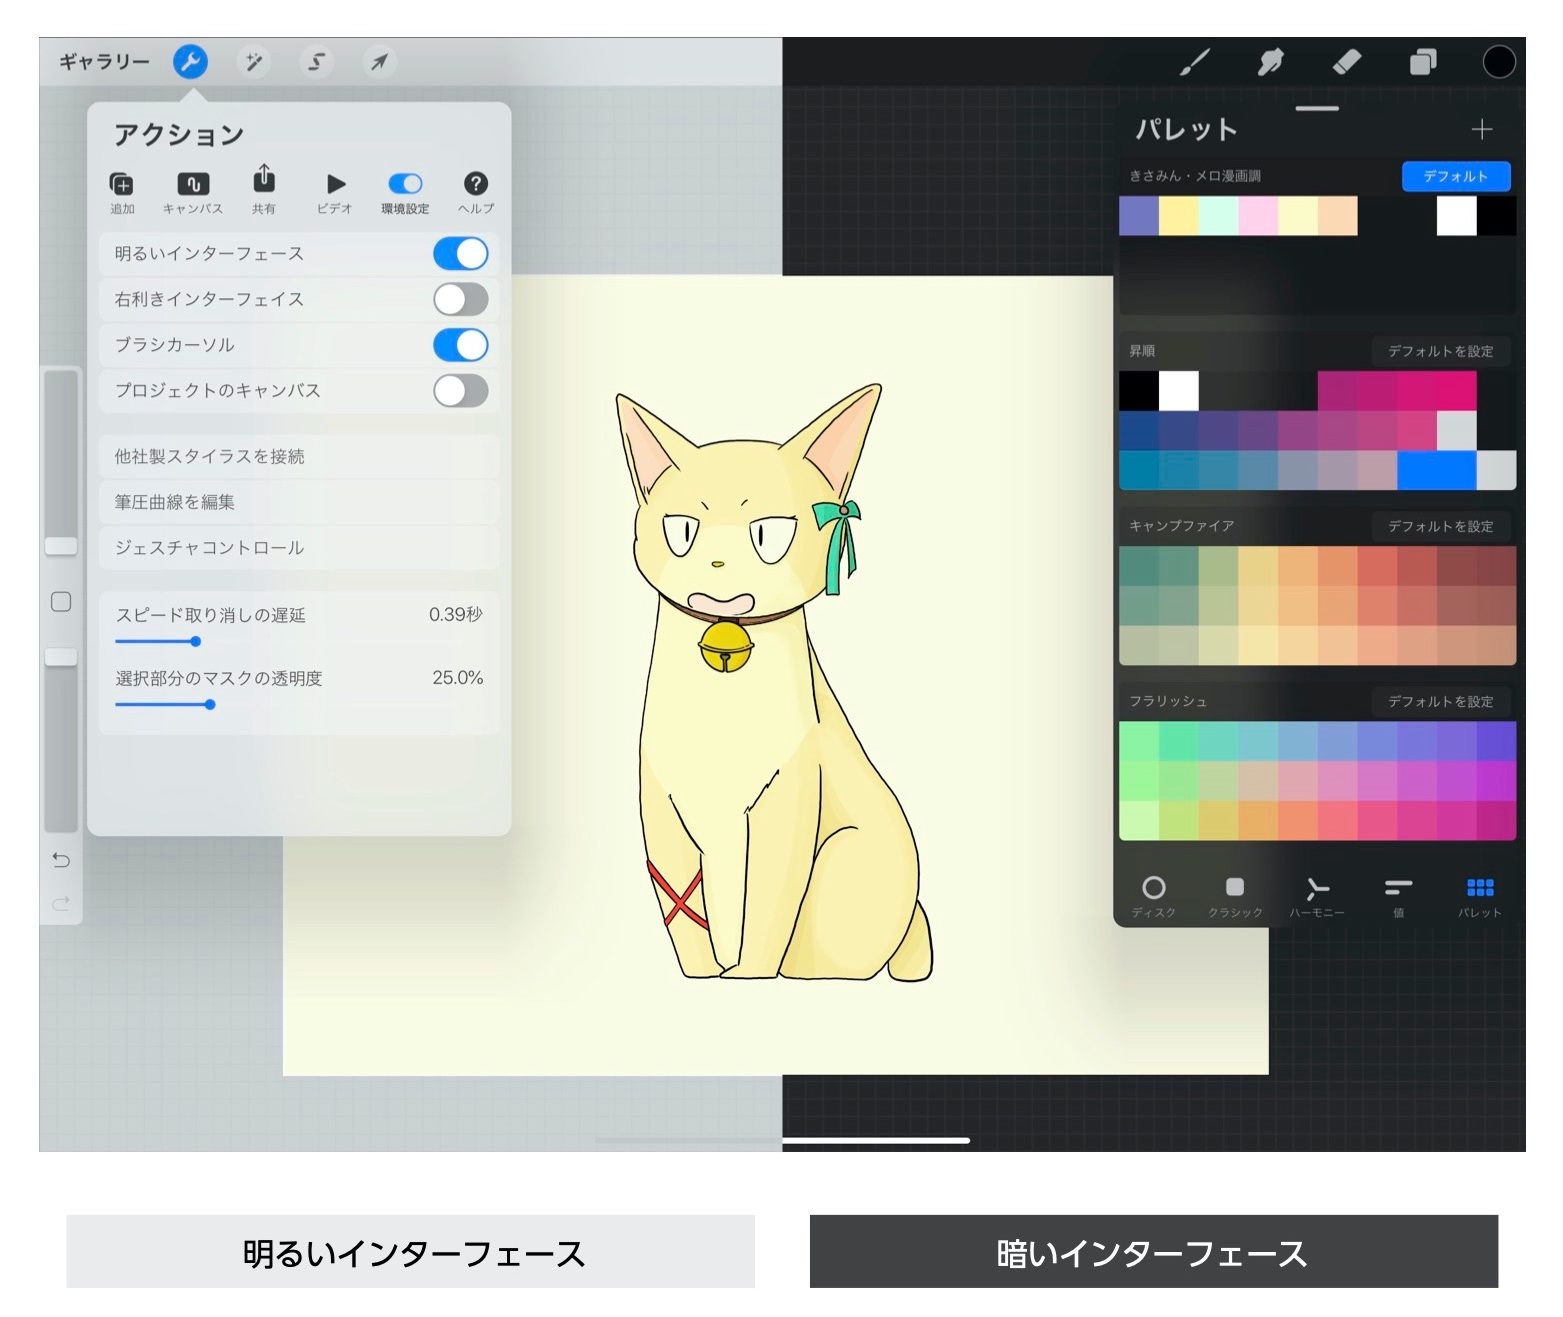The height and width of the screenshot is (1317, 1563).
Task: Set キャンプファイア palette as default
Action: pos(1440,526)
